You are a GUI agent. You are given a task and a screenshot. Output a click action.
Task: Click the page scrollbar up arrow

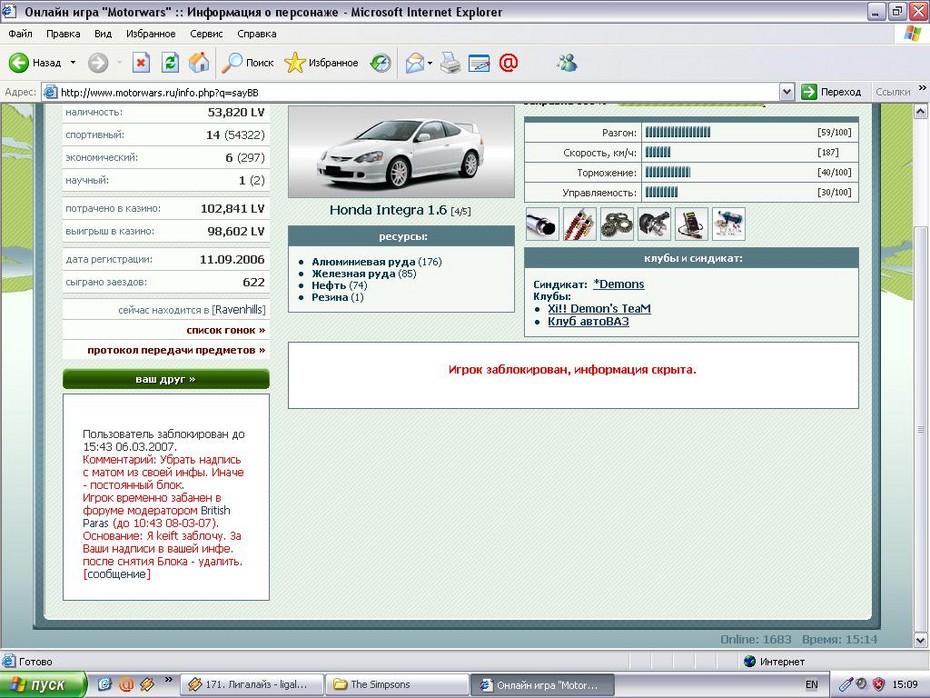click(x=921, y=111)
